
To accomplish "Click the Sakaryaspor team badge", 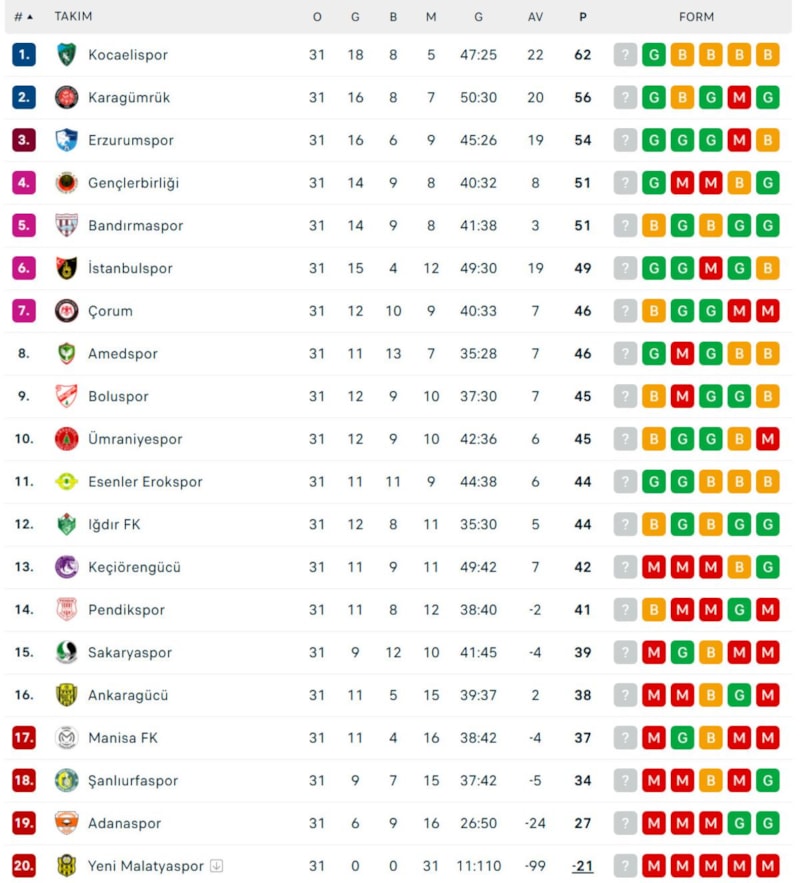I will click(66, 652).
